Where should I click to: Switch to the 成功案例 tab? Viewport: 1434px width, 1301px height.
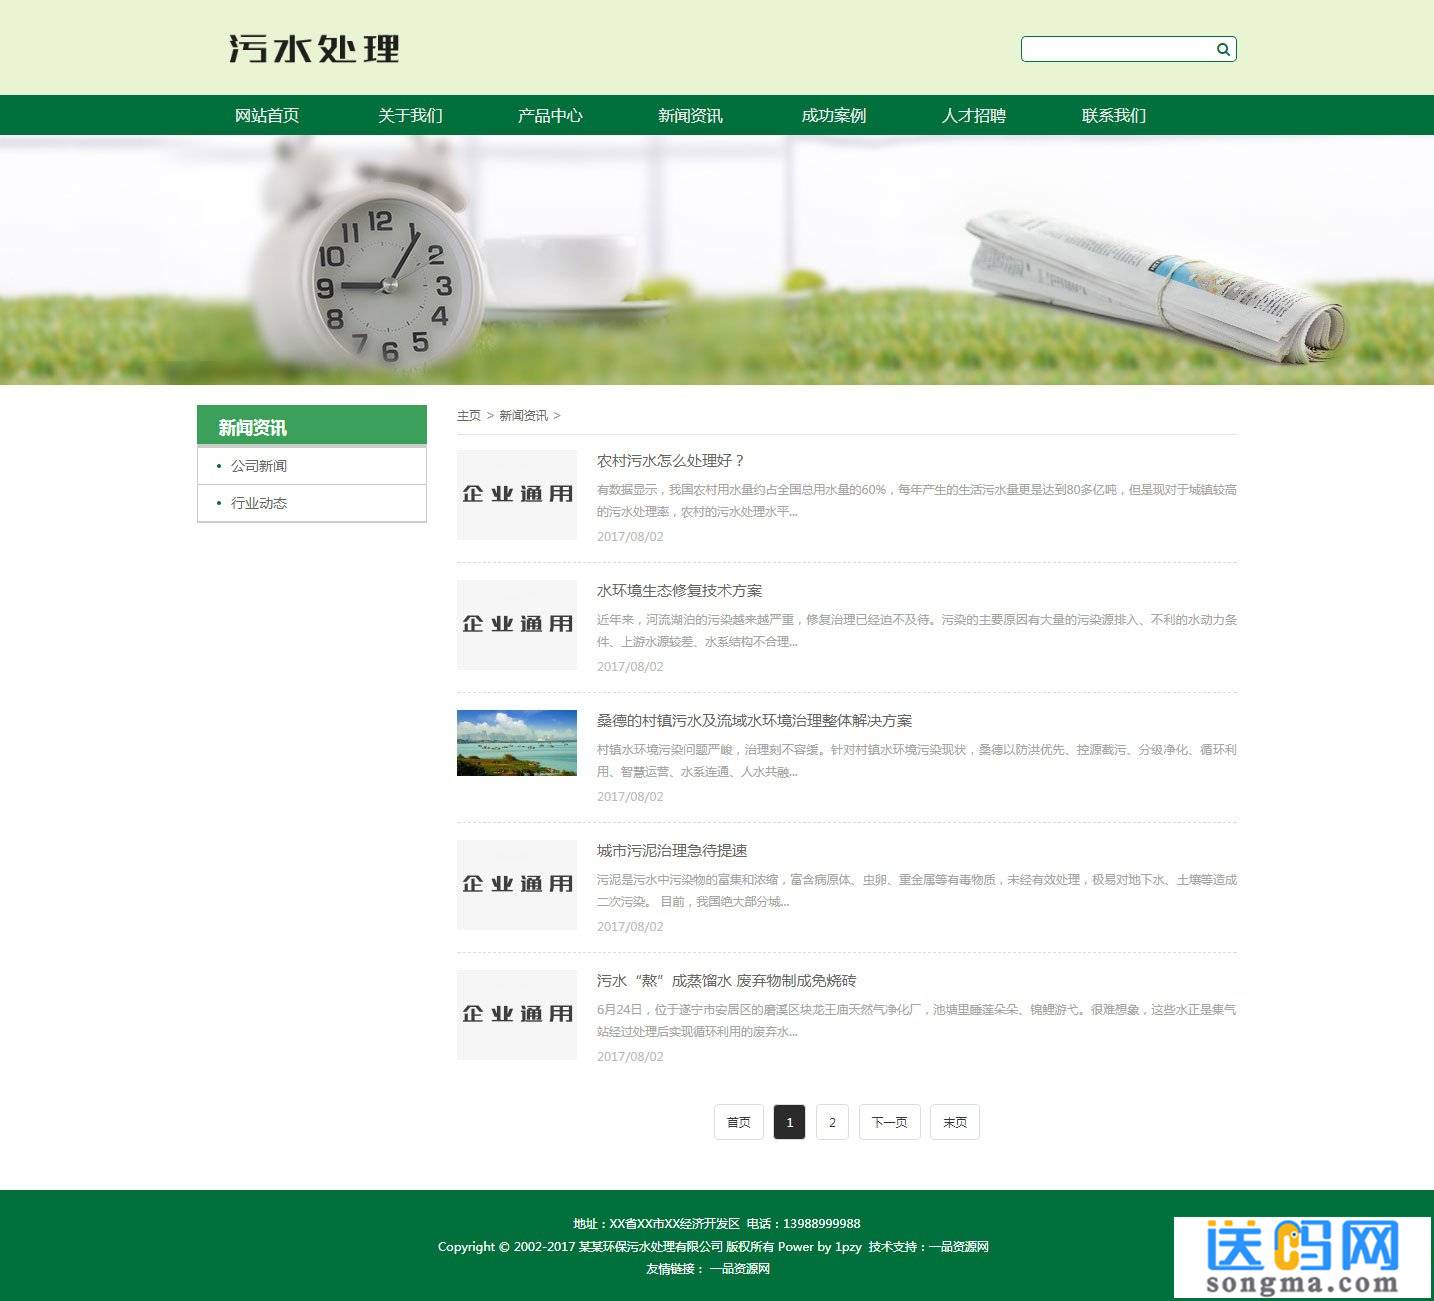pyautogui.click(x=833, y=115)
